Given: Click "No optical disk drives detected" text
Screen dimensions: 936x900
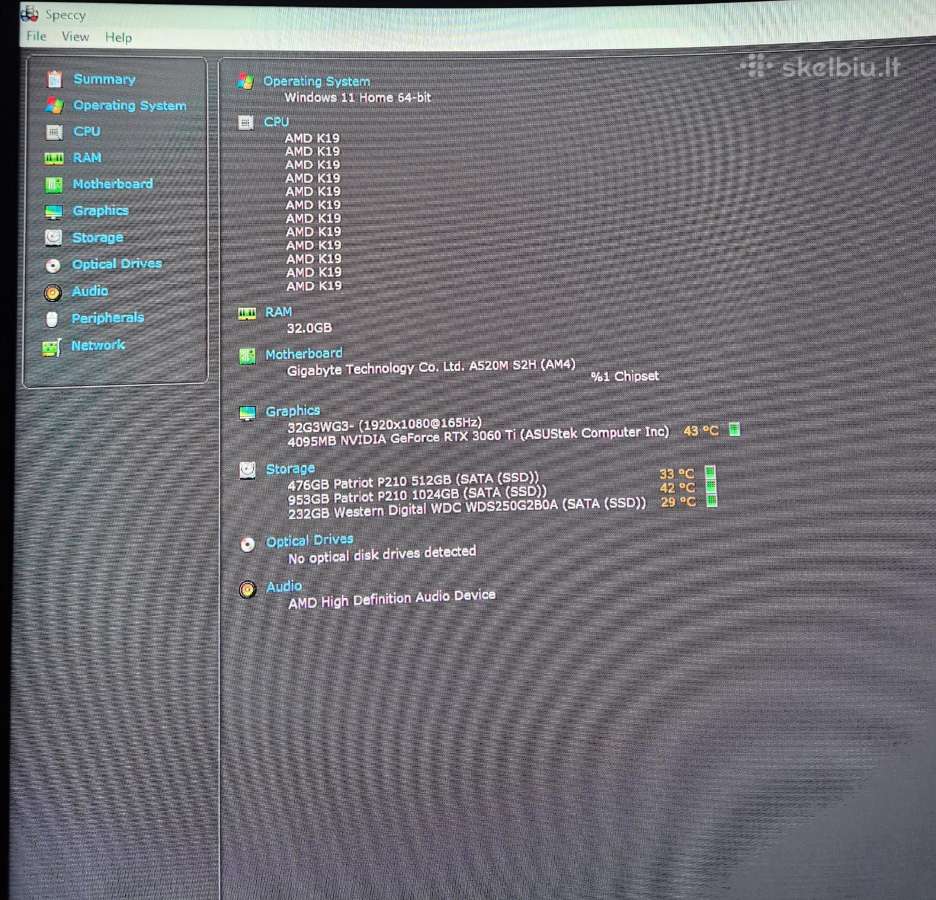Looking at the screenshot, I should click(382, 554).
